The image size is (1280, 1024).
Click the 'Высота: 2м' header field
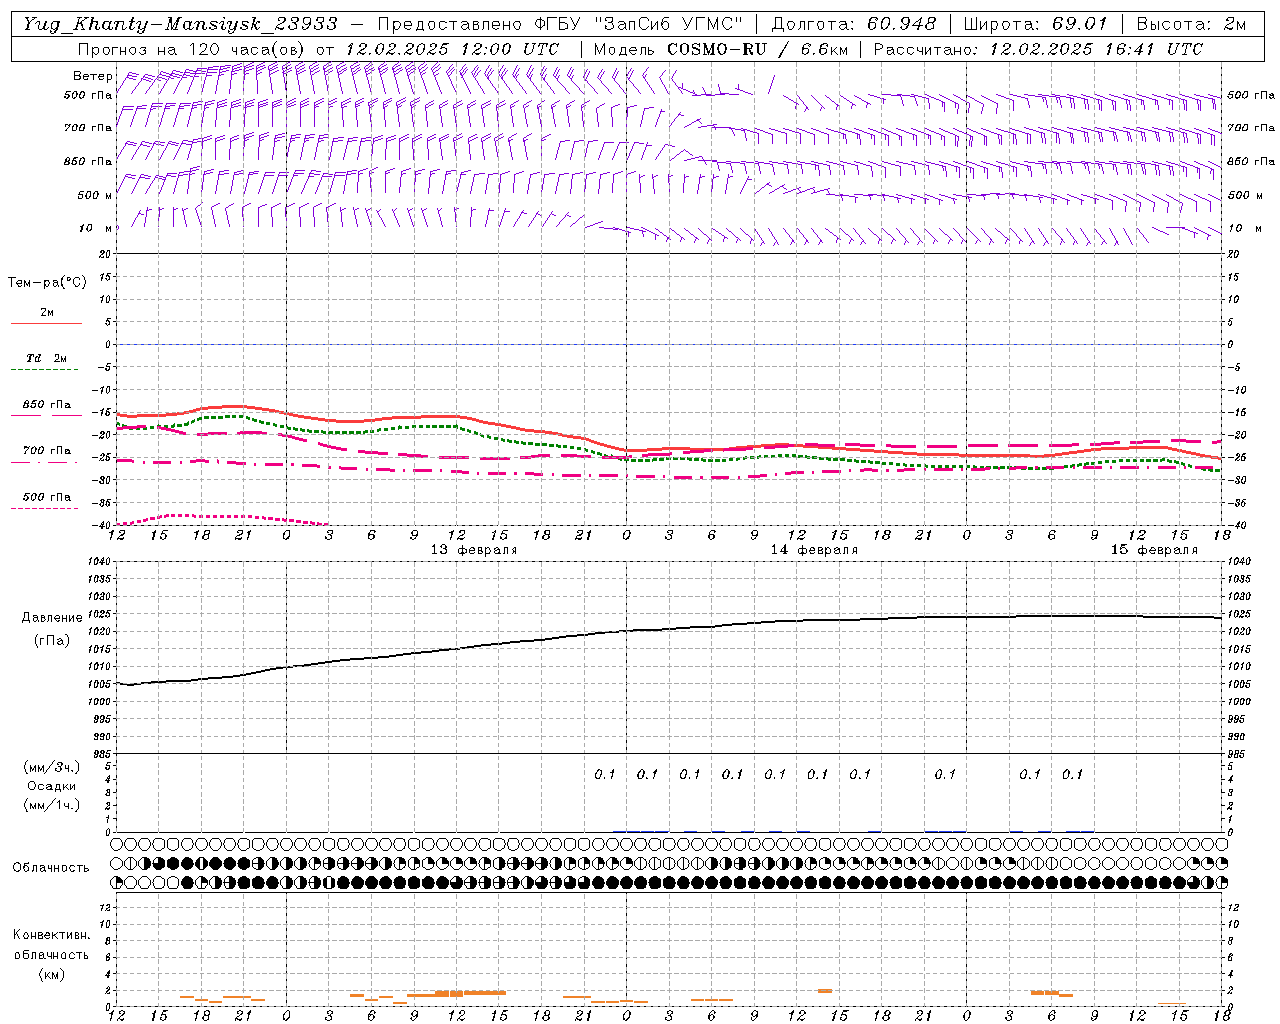coord(1190,24)
